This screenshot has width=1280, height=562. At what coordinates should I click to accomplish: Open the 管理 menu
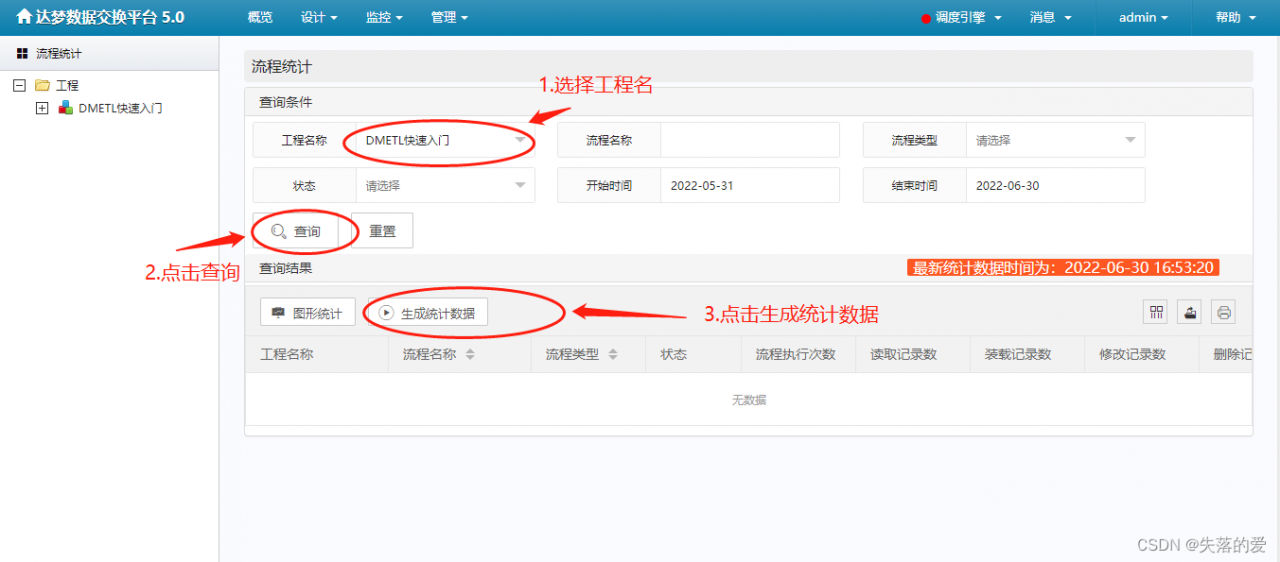point(449,17)
